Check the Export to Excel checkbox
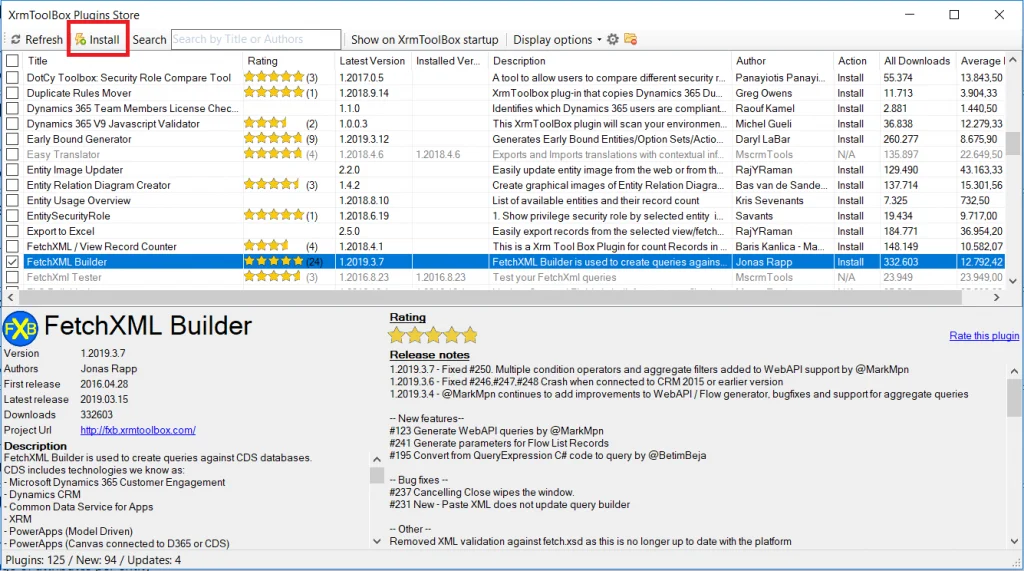Screen dimensions: 1024x571 (12, 231)
